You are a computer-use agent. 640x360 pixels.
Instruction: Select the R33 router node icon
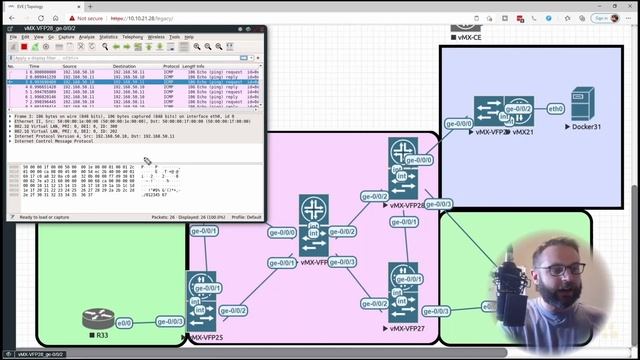click(x=98, y=319)
